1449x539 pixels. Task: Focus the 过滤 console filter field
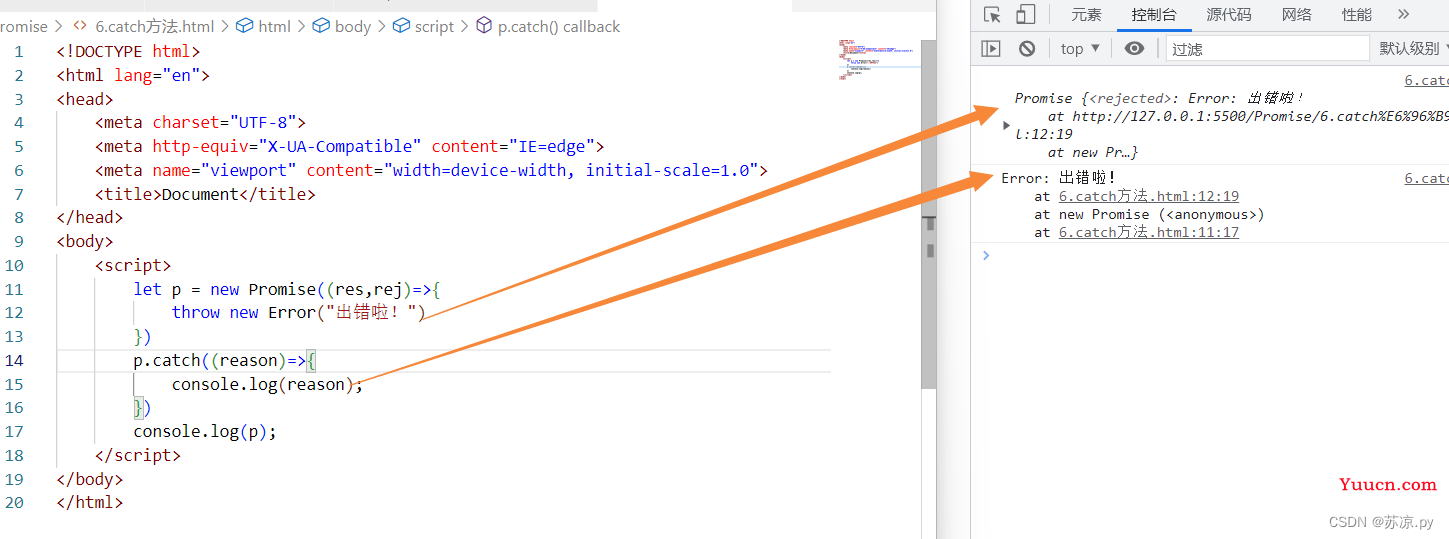tap(1267, 48)
